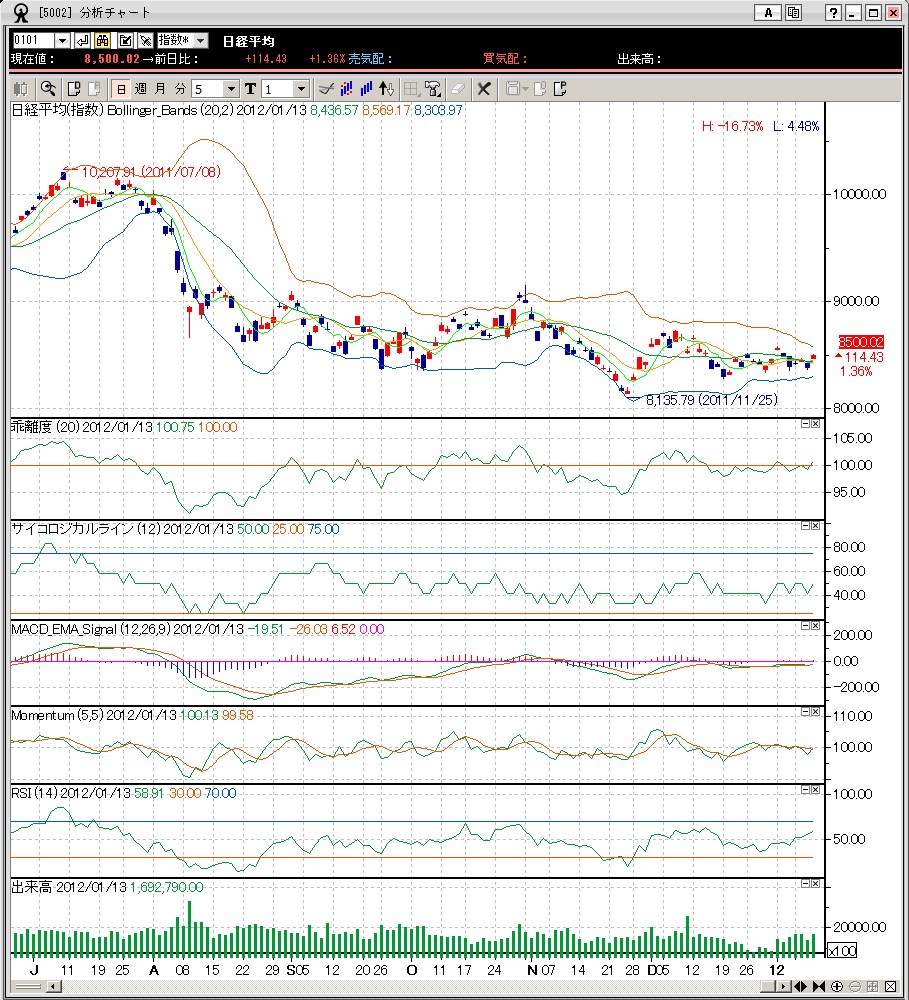
Task: Click the A button in title bar
Action: click(x=768, y=13)
